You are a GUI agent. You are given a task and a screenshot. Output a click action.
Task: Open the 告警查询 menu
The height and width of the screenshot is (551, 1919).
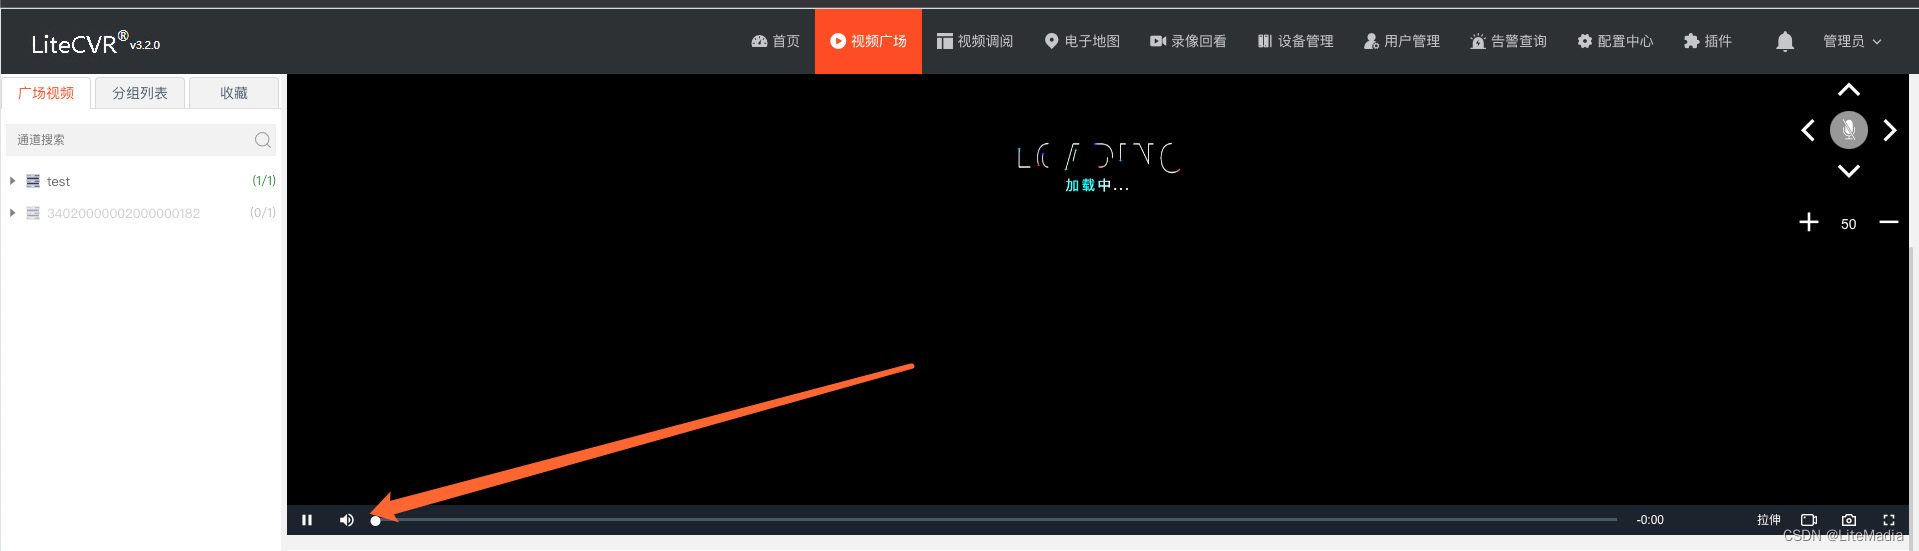click(1508, 41)
